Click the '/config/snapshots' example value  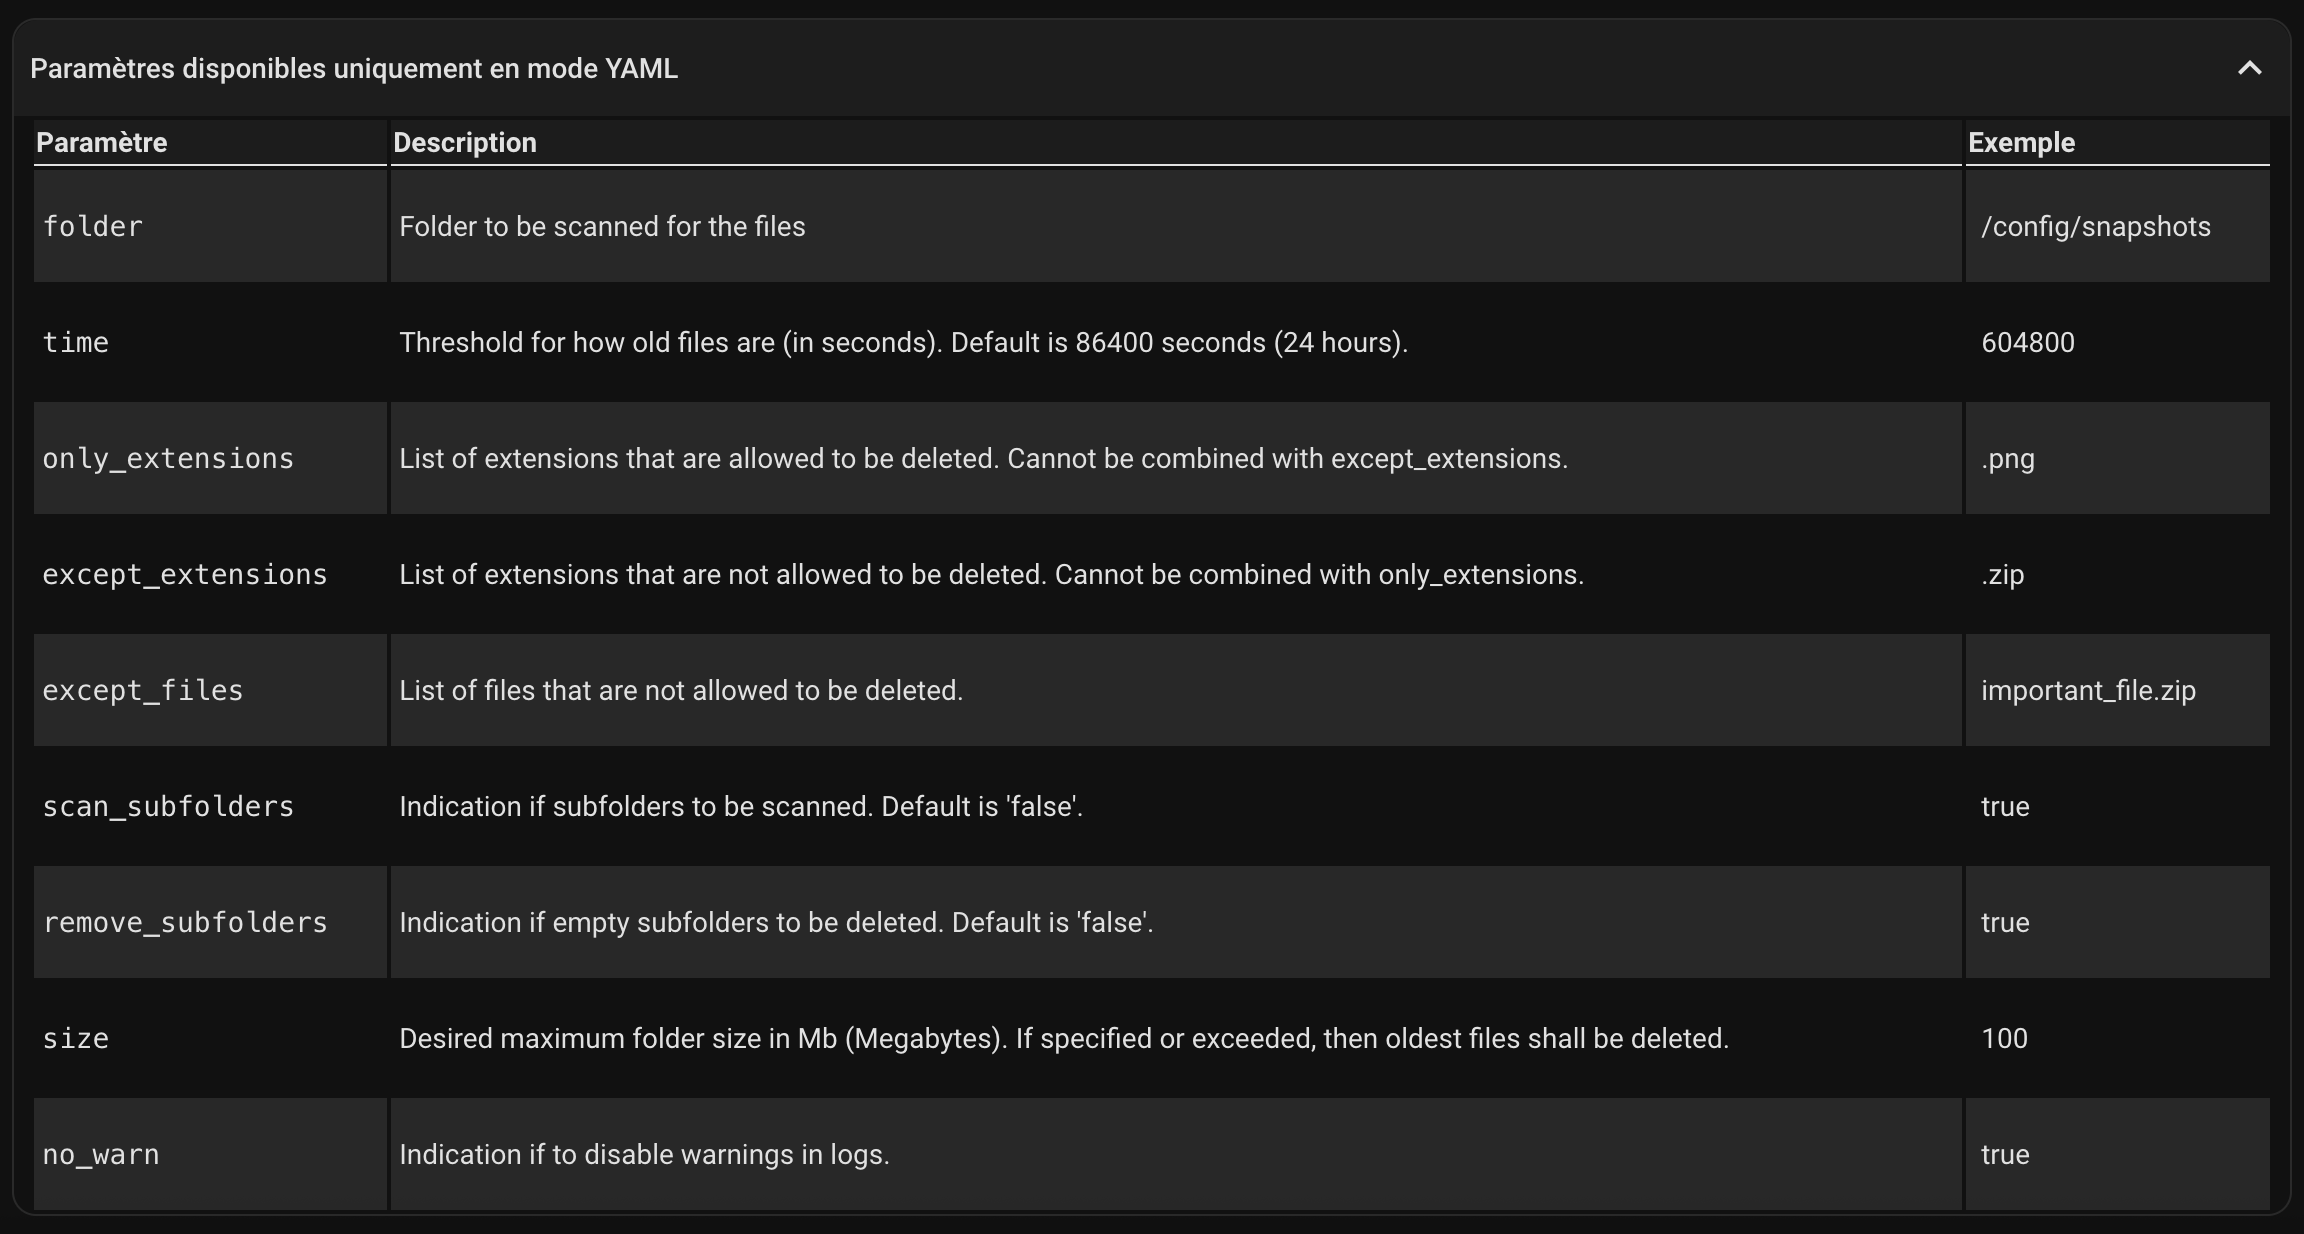point(2096,227)
